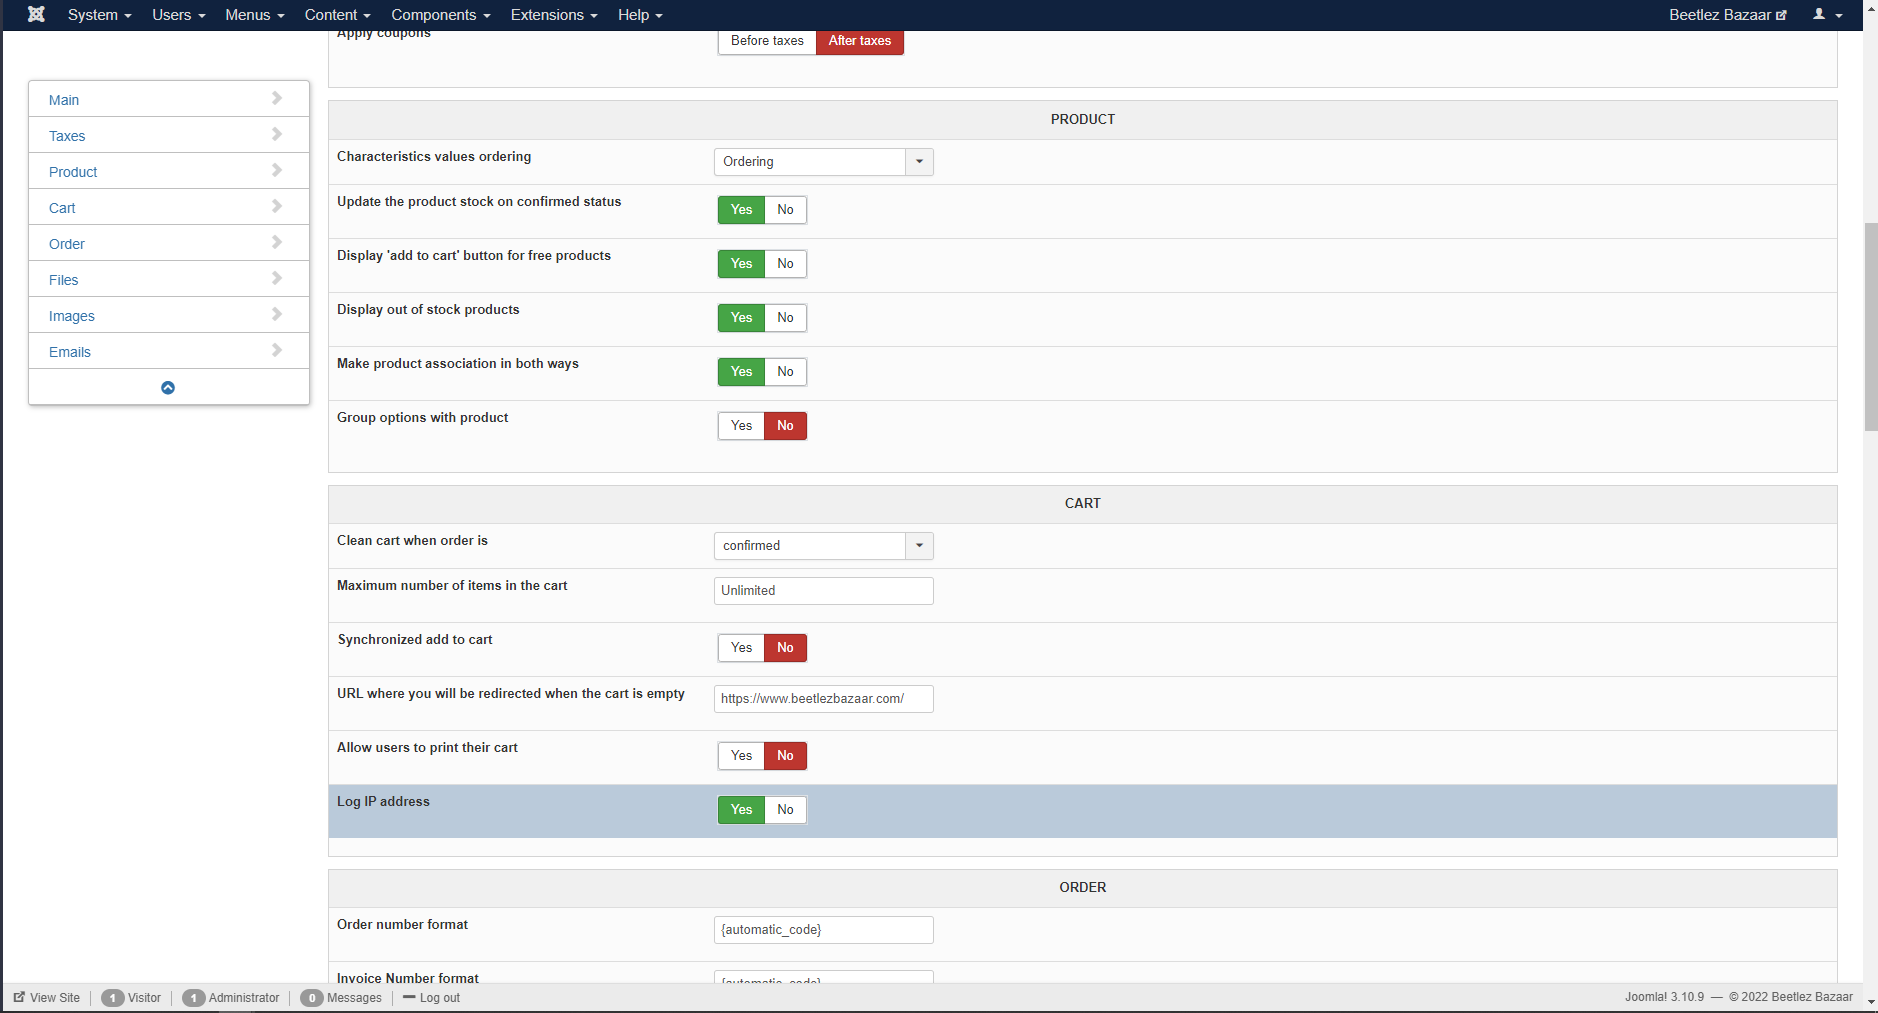Click the chevron arrow in the Taxes row
The width and height of the screenshot is (1878, 1013).
point(277,134)
